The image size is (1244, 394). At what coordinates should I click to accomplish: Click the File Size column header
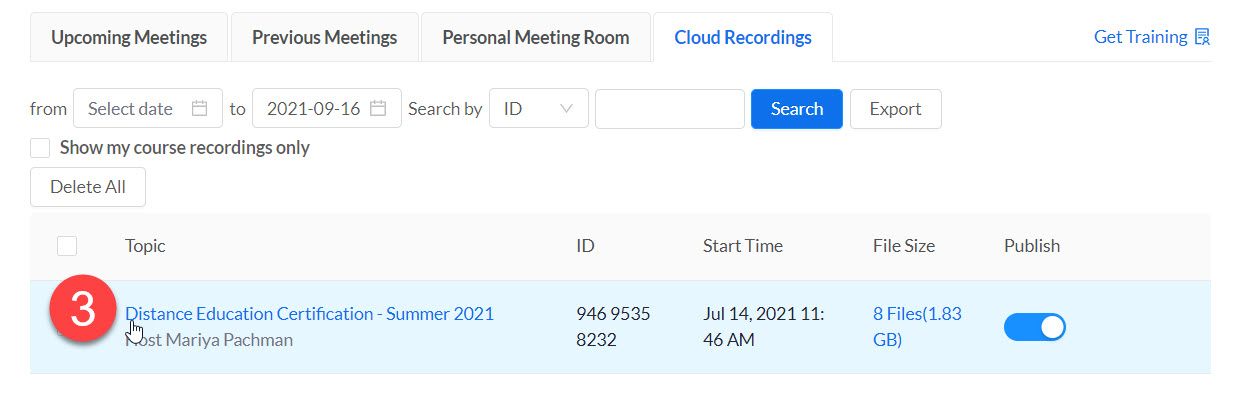(x=904, y=246)
